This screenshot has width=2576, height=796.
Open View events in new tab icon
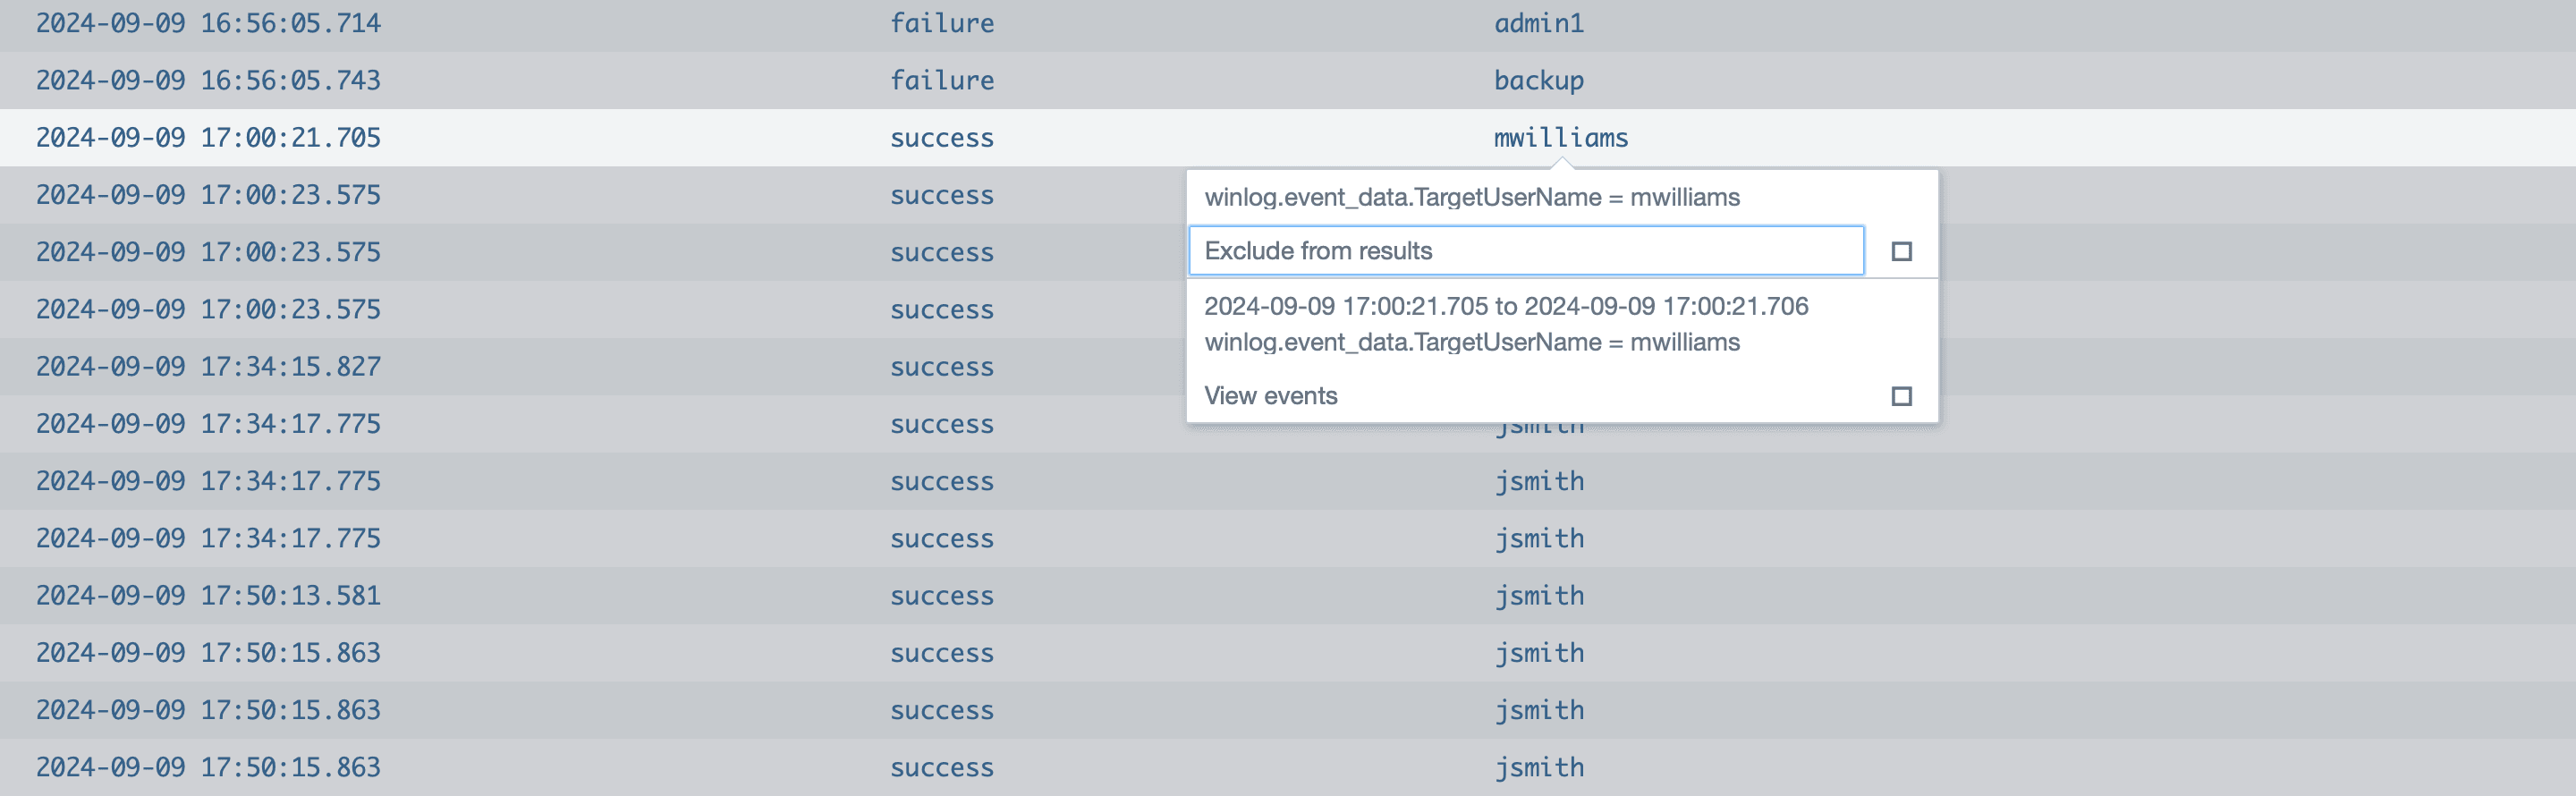click(x=1901, y=396)
